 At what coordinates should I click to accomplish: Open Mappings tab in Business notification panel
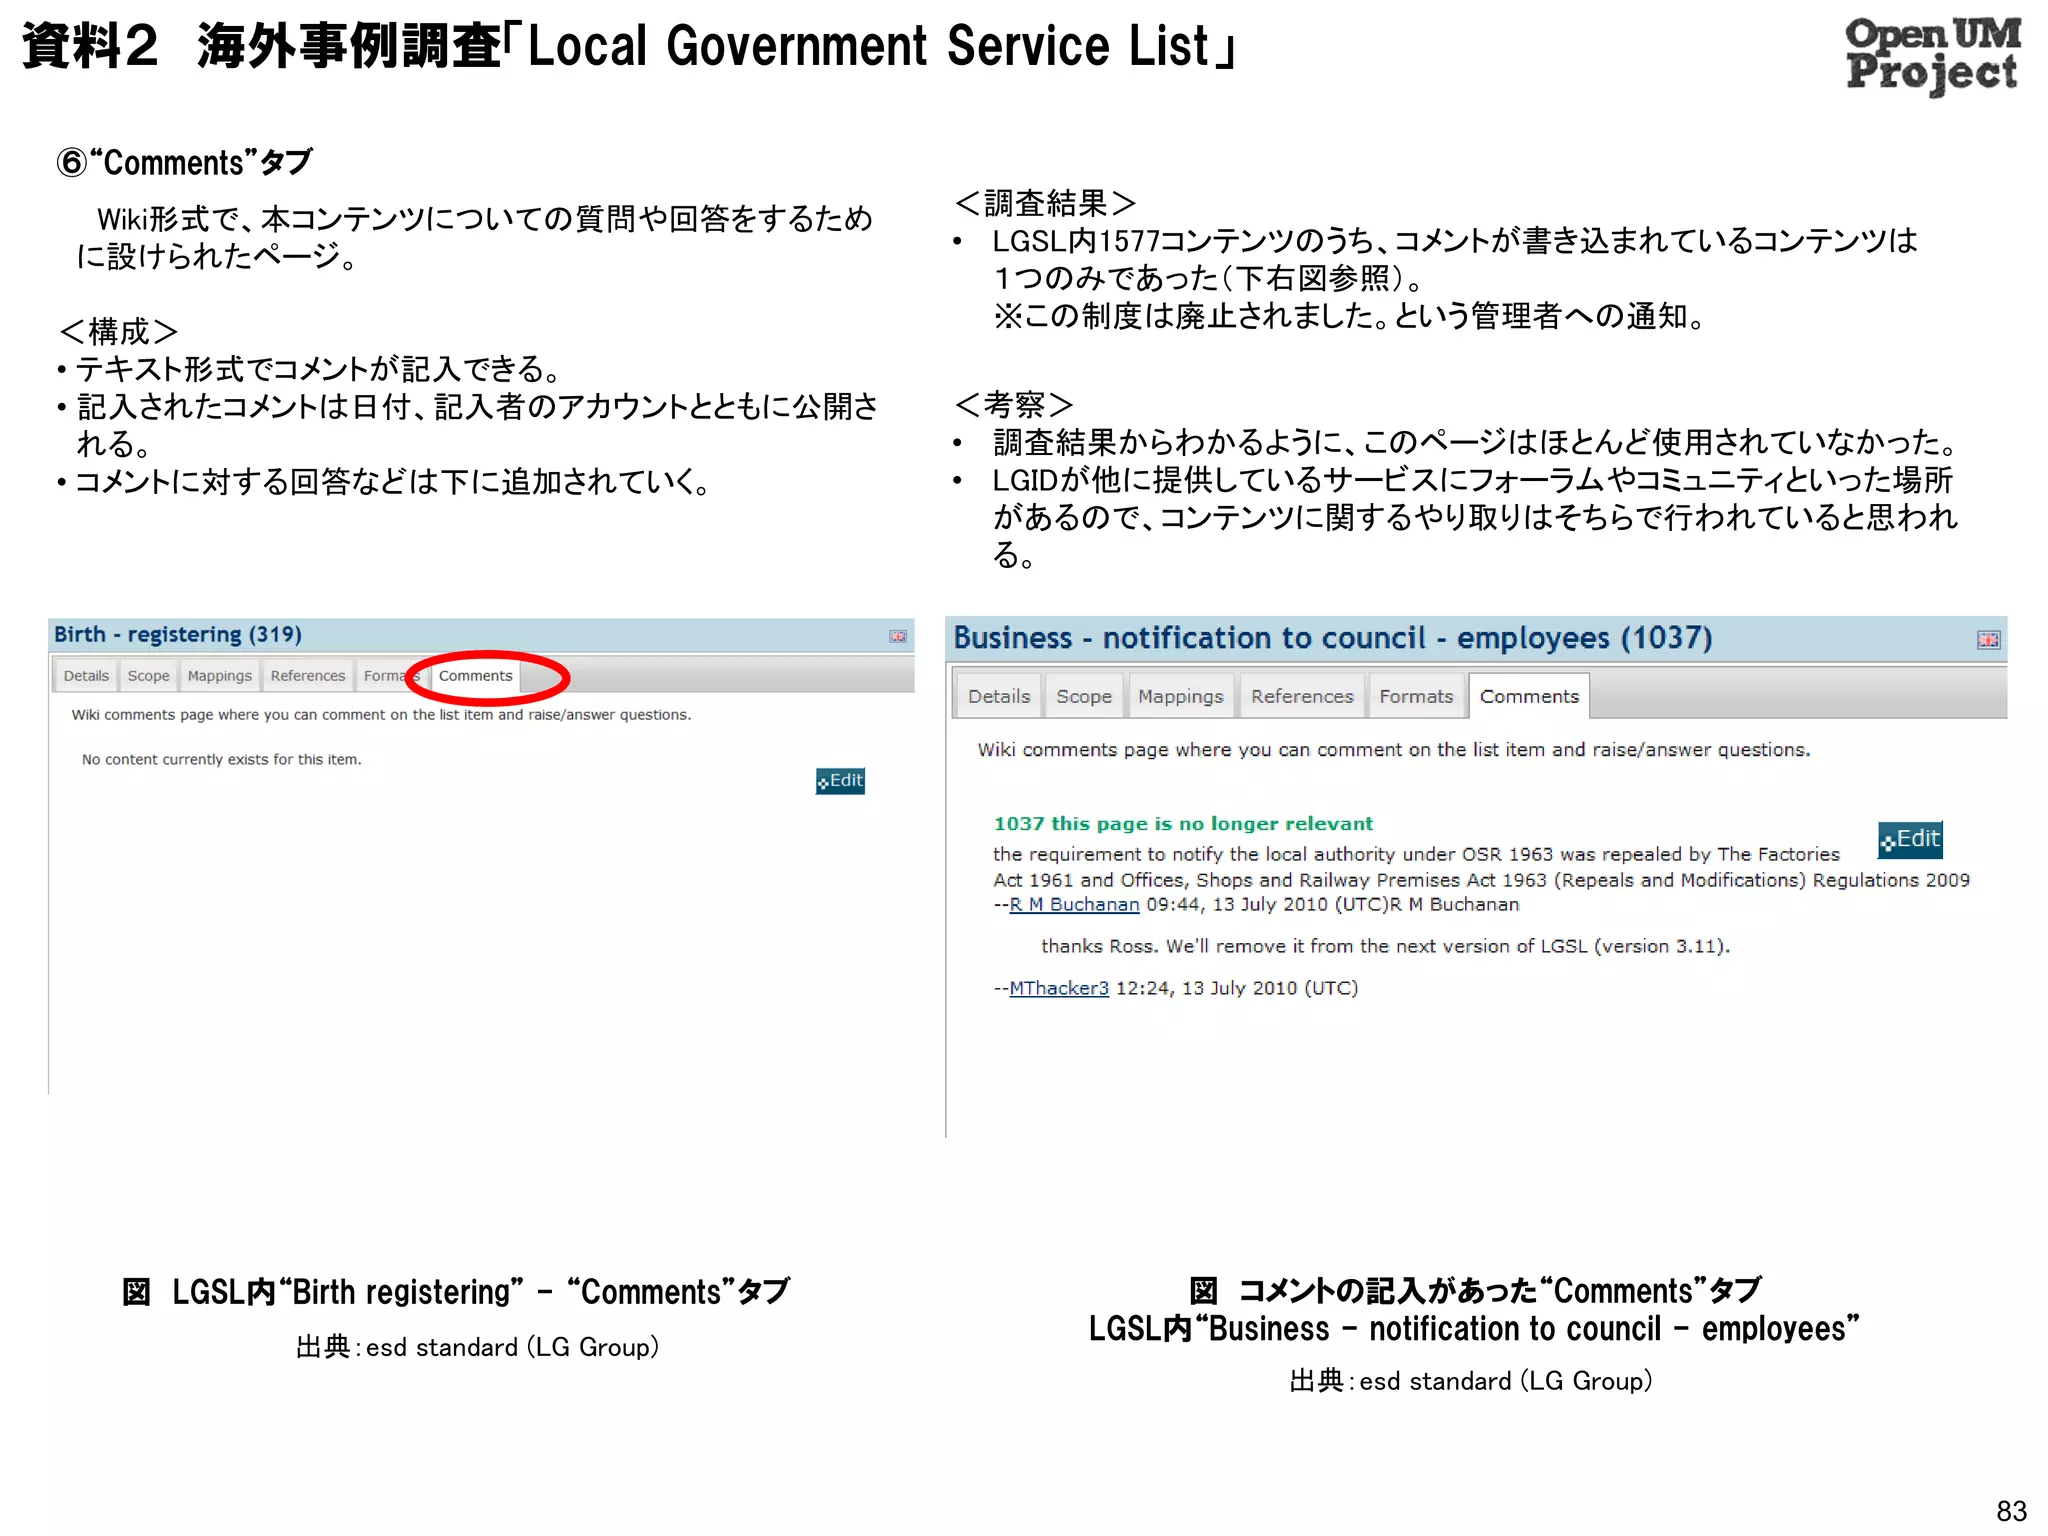pos(1181,696)
